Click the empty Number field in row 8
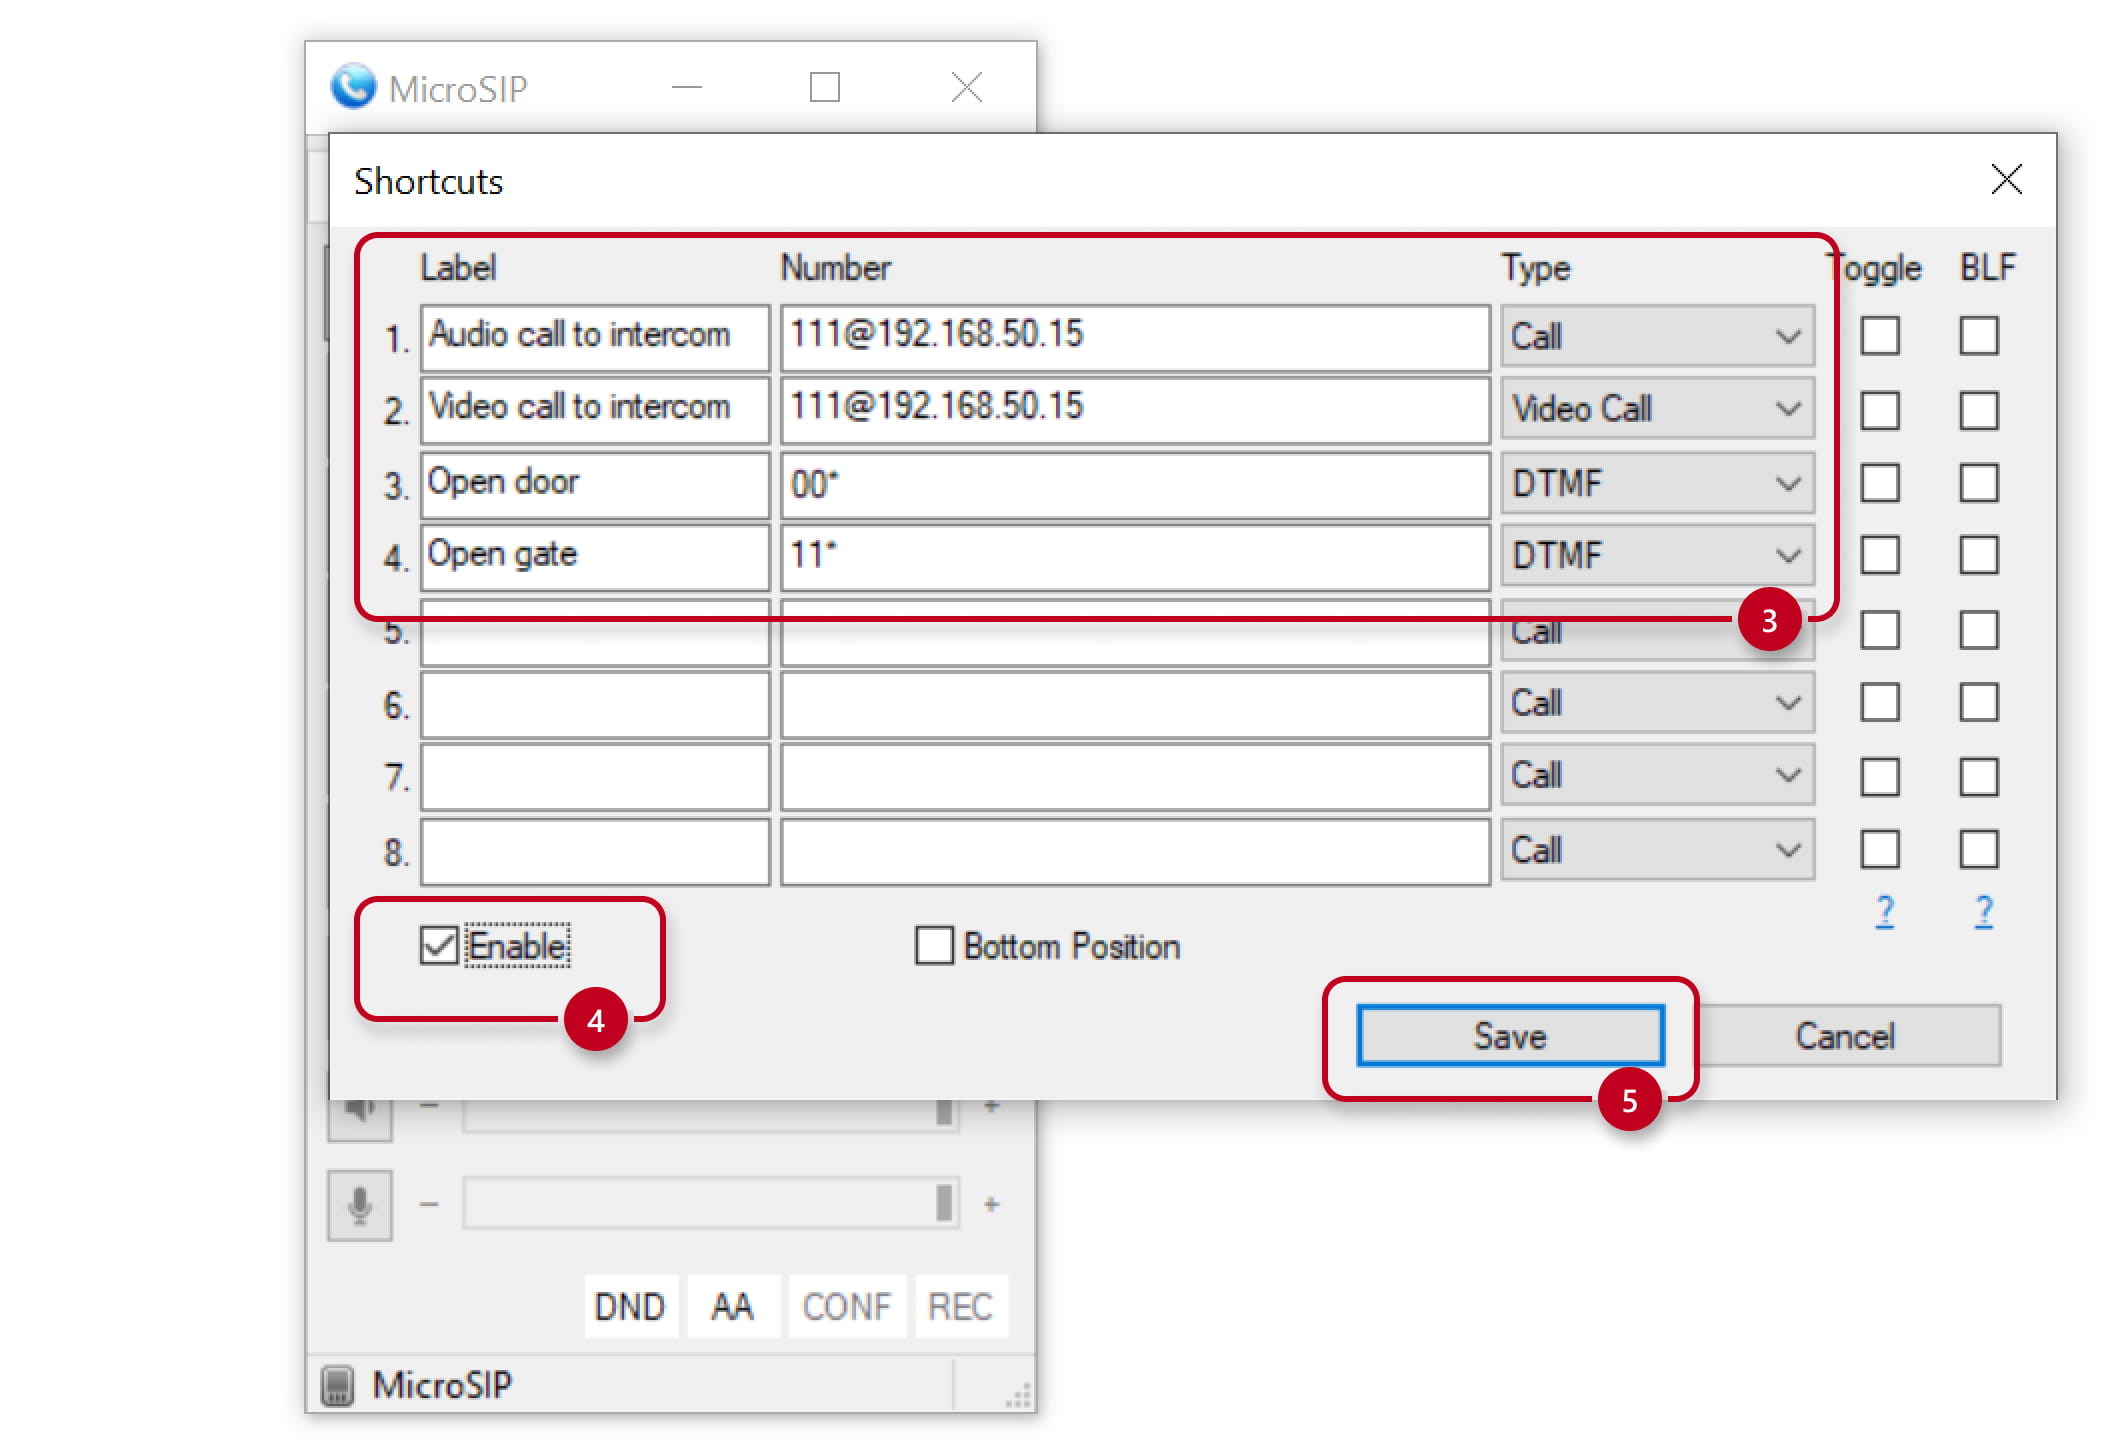2120x1454 pixels. coord(1135,852)
